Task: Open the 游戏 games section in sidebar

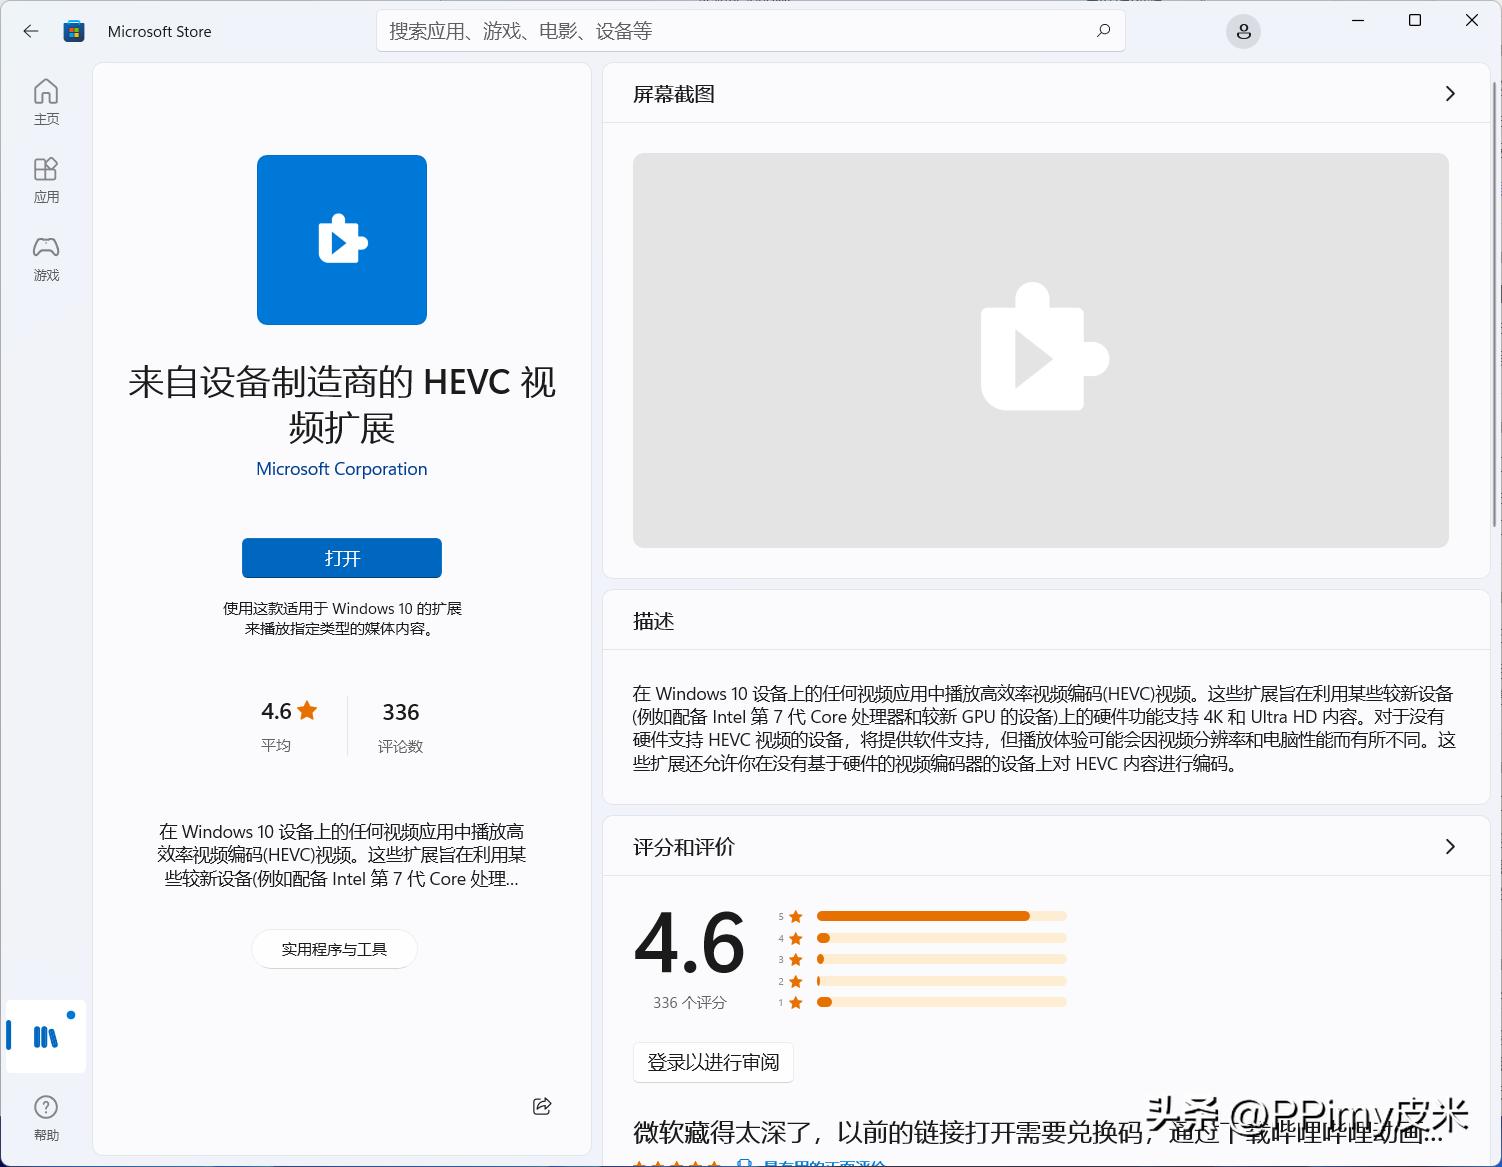Action: tap(46, 258)
